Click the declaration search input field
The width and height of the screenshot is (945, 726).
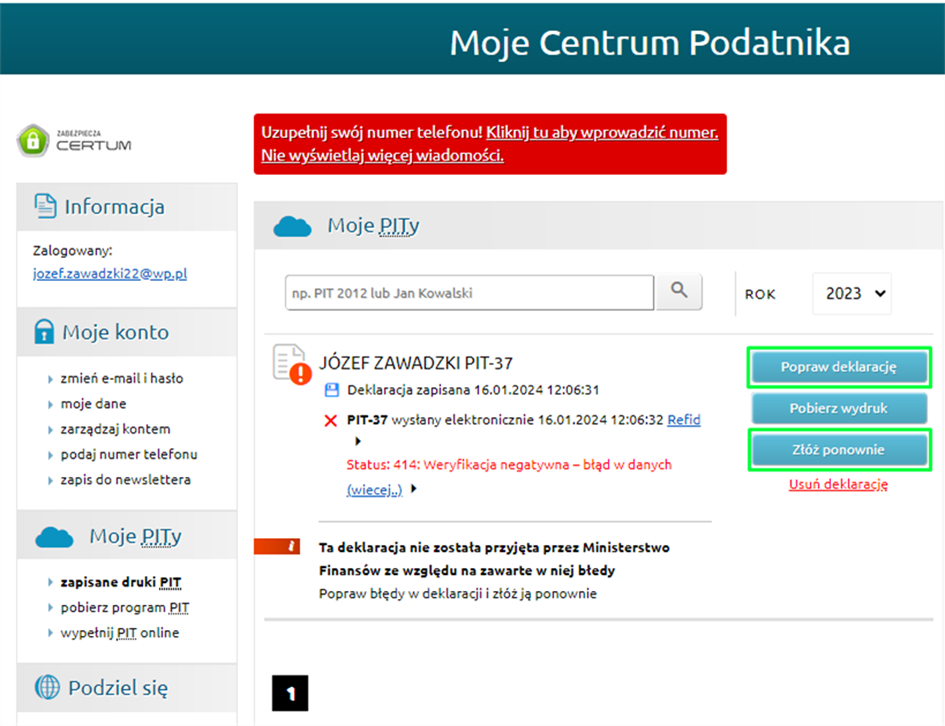coord(468,292)
